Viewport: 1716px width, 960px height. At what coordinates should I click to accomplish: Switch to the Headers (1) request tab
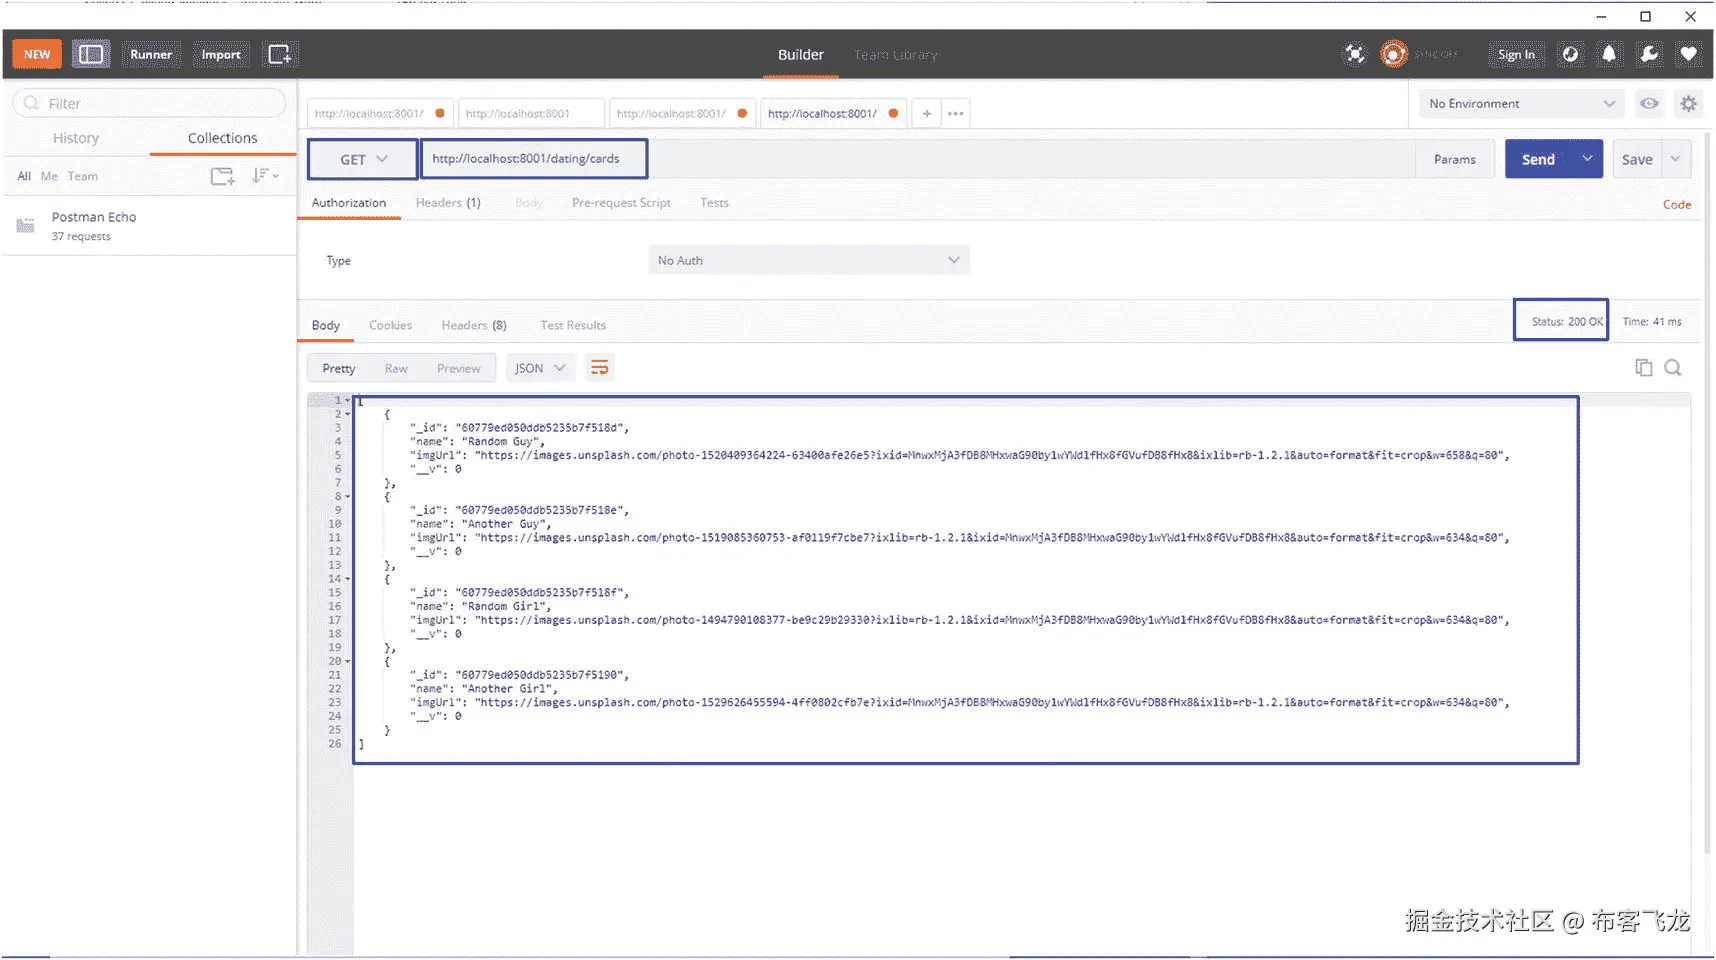click(448, 202)
